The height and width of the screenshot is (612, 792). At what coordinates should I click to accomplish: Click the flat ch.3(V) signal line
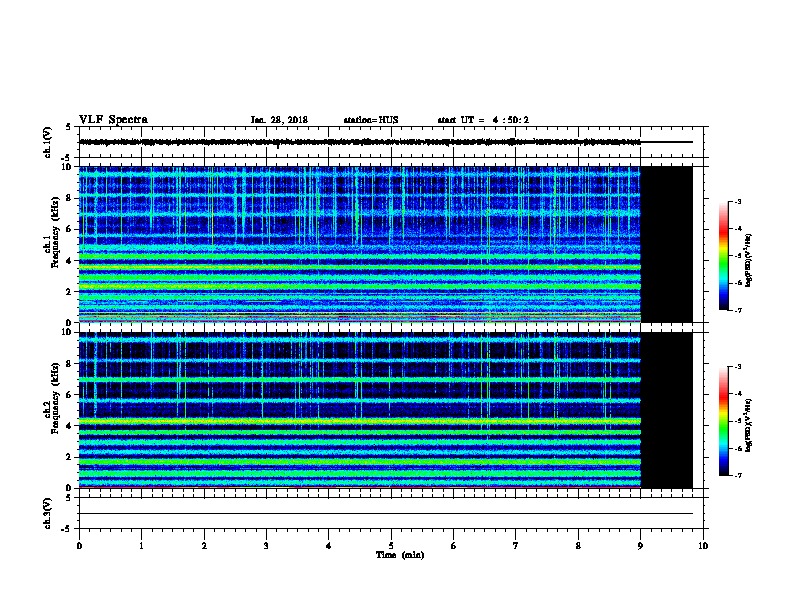coord(386,514)
